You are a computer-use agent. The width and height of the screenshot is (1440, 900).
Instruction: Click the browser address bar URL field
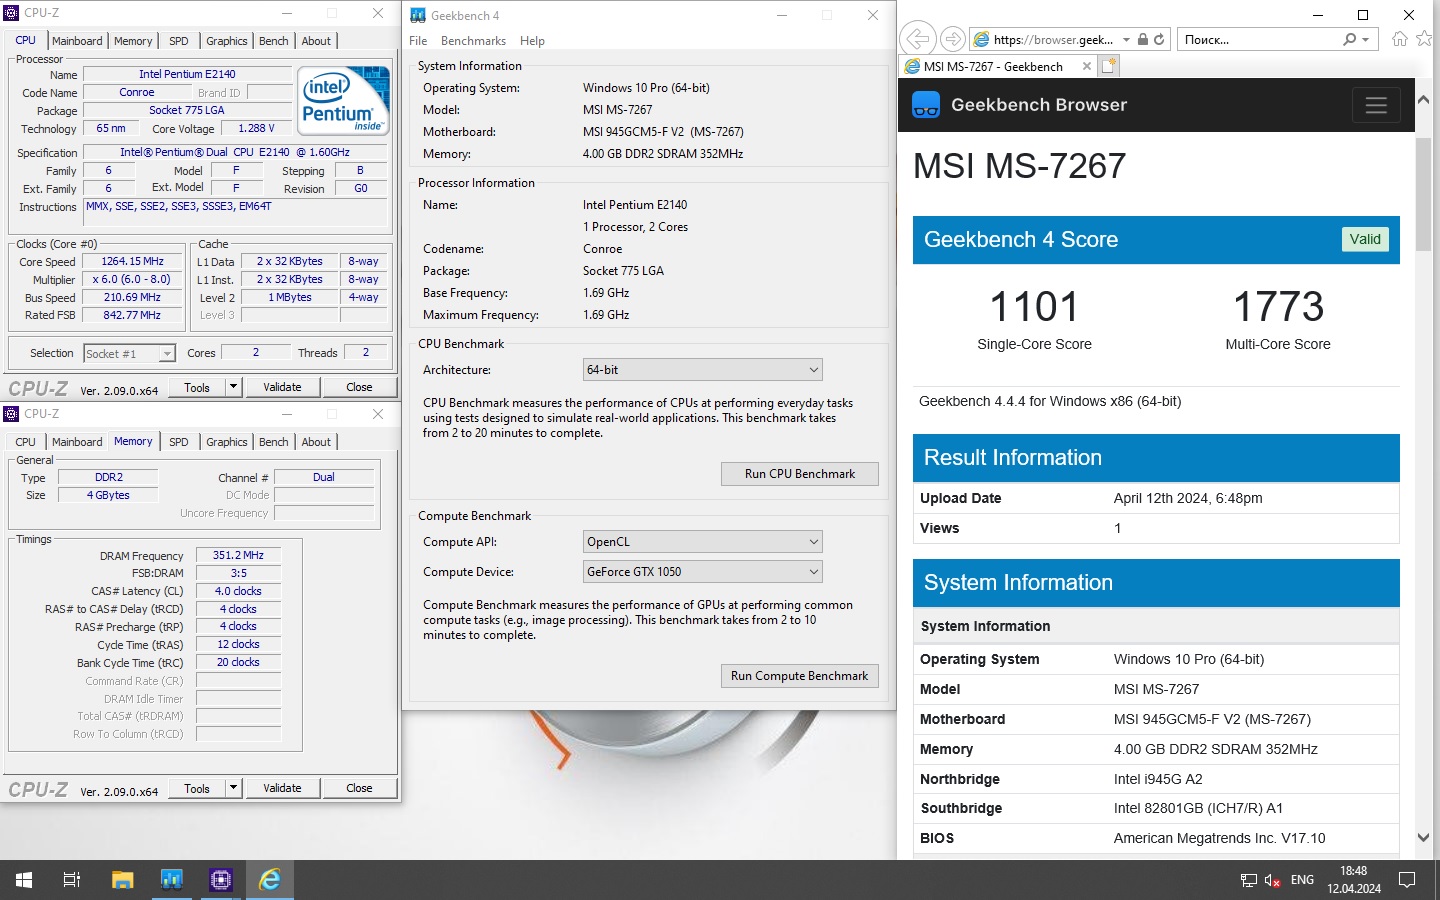[x=1052, y=39]
